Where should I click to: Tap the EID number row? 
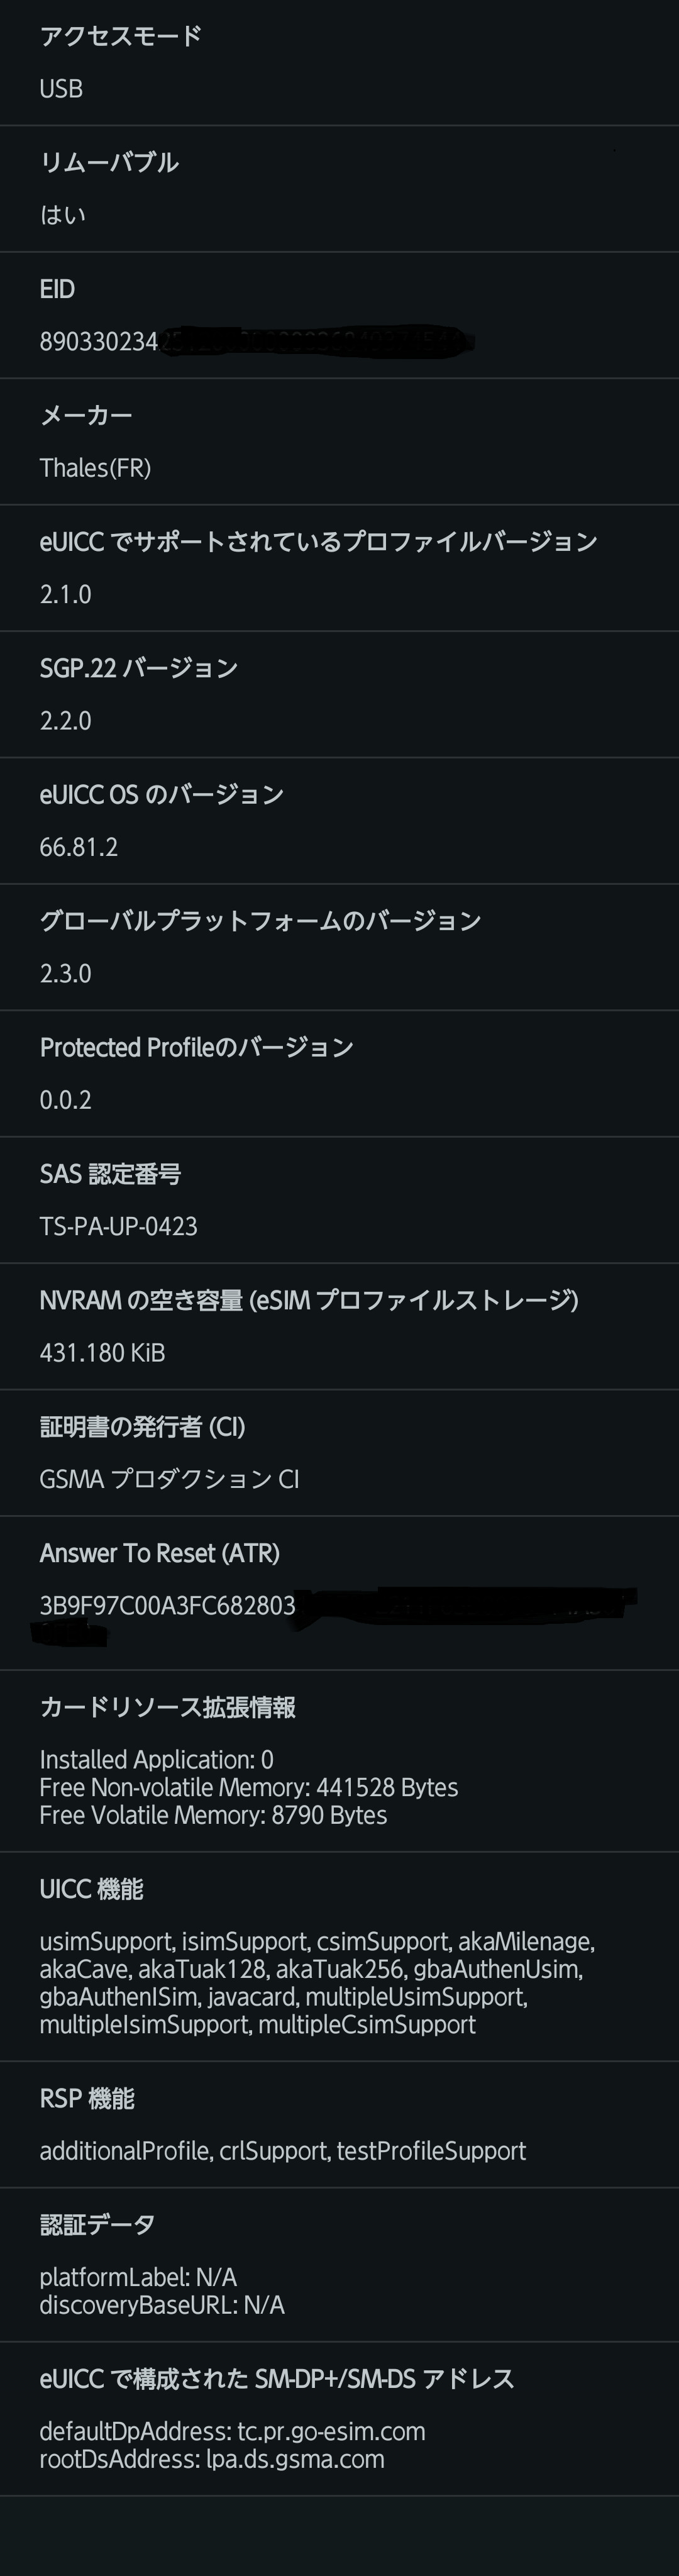click(339, 315)
